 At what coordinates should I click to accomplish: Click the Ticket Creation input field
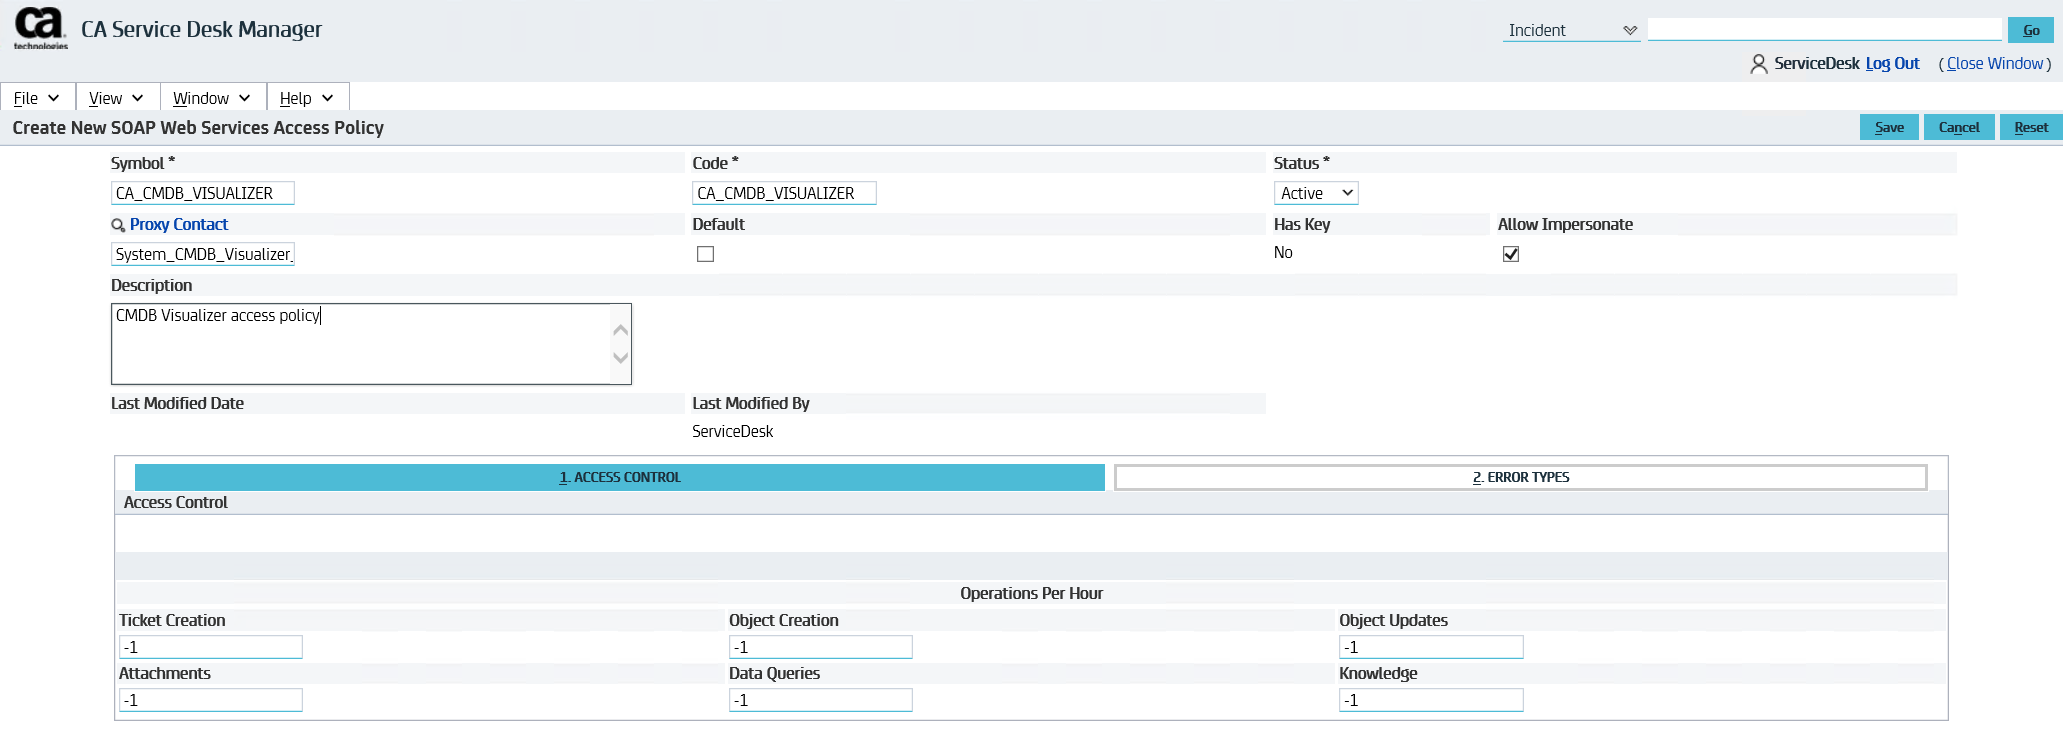pos(211,647)
